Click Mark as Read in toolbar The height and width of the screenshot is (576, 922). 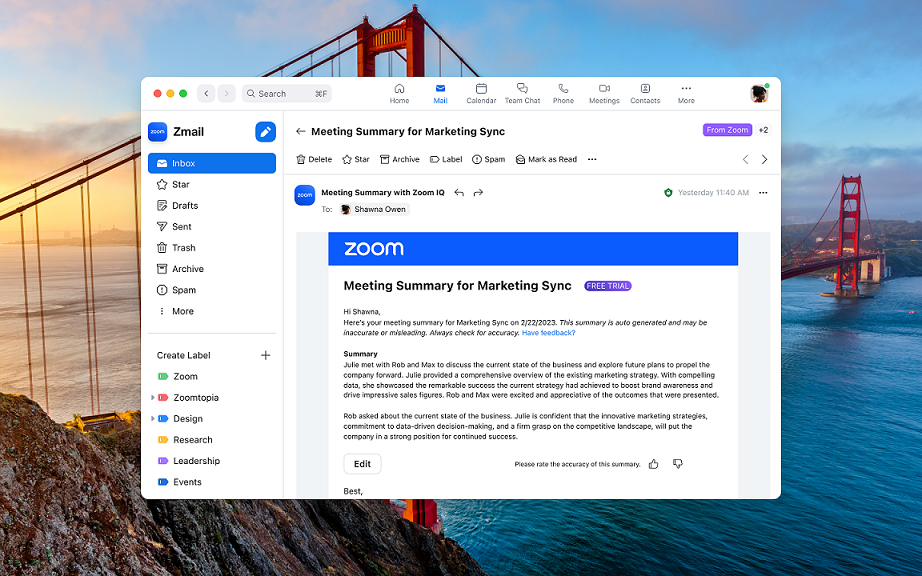pos(545,159)
